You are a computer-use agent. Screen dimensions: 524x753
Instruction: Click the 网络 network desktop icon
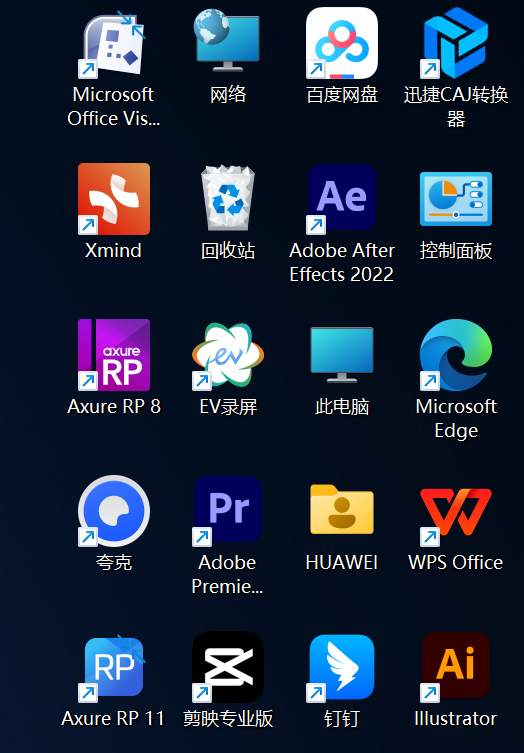click(228, 41)
